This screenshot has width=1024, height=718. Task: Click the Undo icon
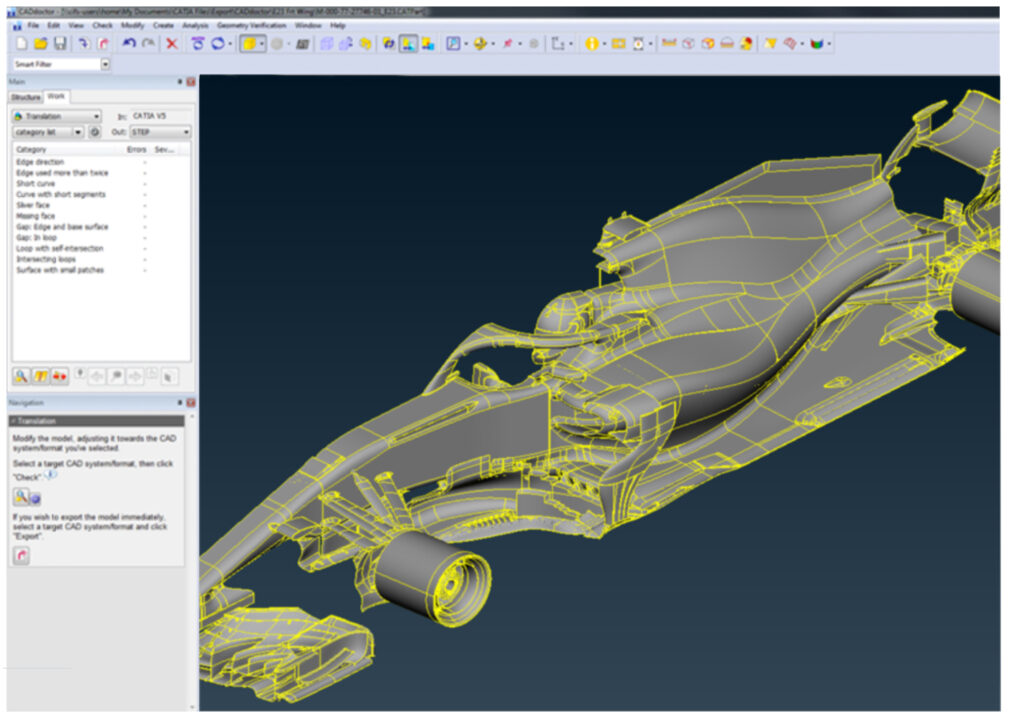pos(128,43)
